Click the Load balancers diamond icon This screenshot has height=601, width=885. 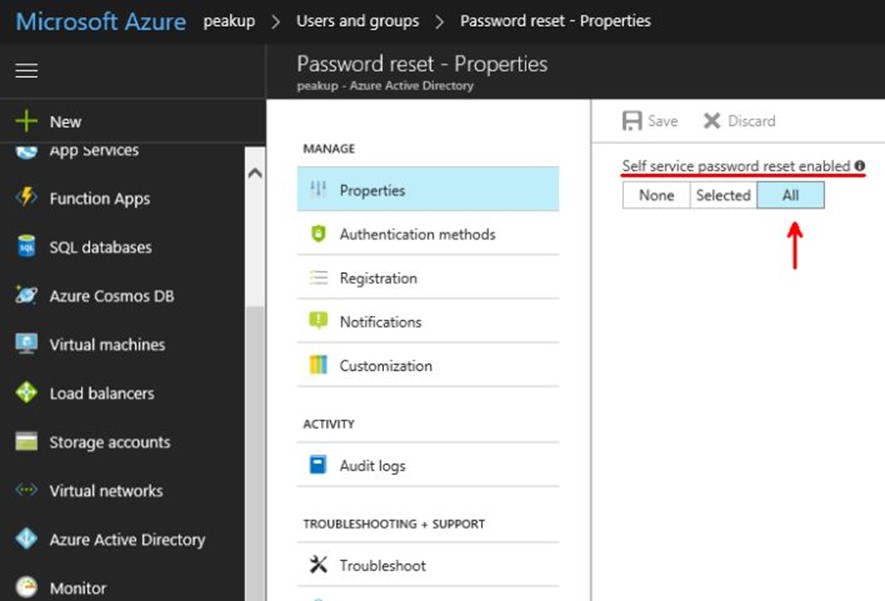coord(27,392)
